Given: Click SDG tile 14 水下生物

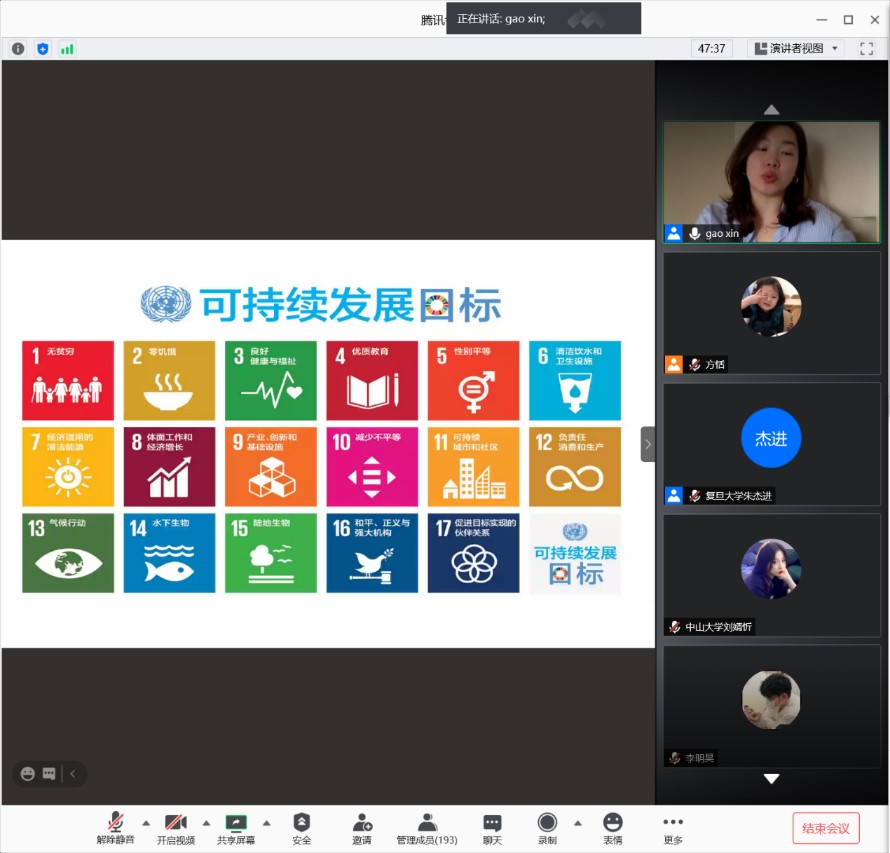Looking at the screenshot, I should pyautogui.click(x=169, y=553).
